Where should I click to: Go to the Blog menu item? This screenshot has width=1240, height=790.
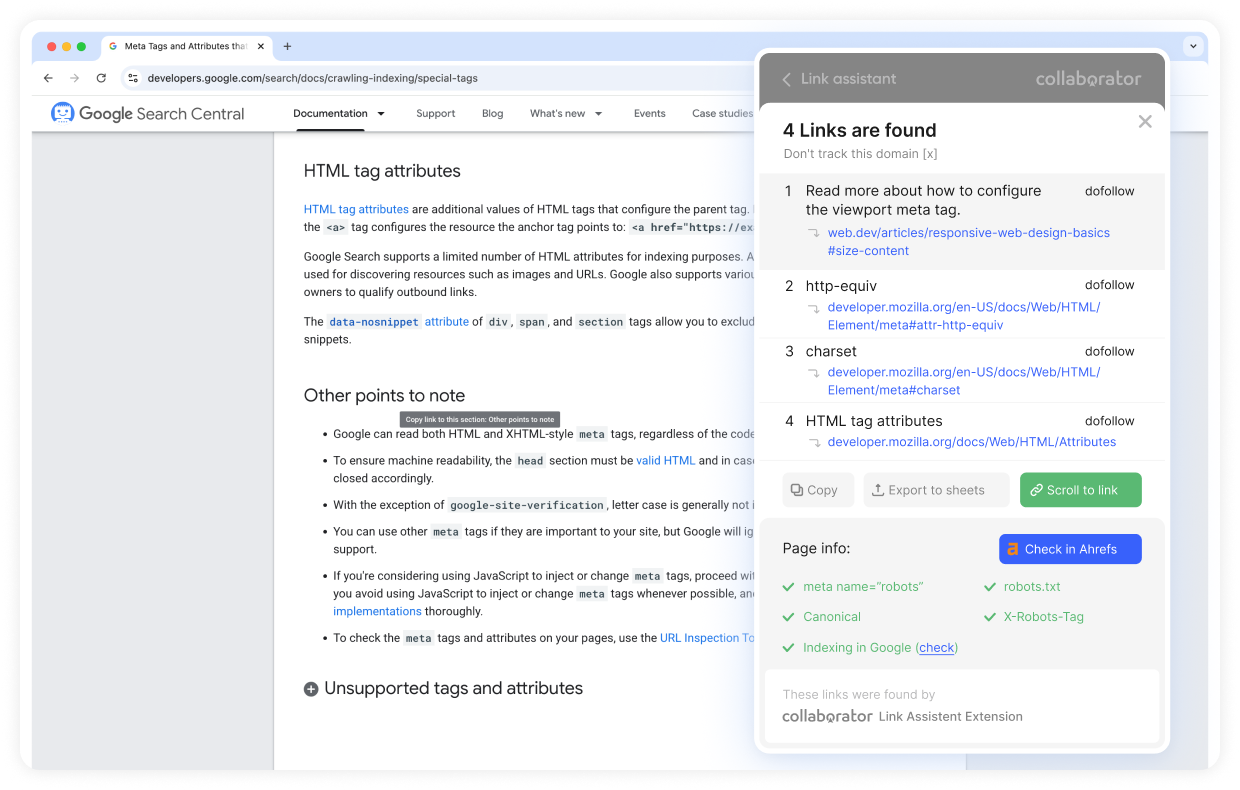pyautogui.click(x=492, y=113)
